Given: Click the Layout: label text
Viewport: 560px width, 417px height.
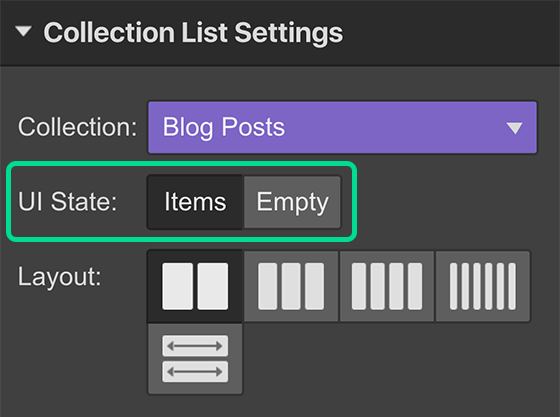Looking at the screenshot, I should 60,277.
